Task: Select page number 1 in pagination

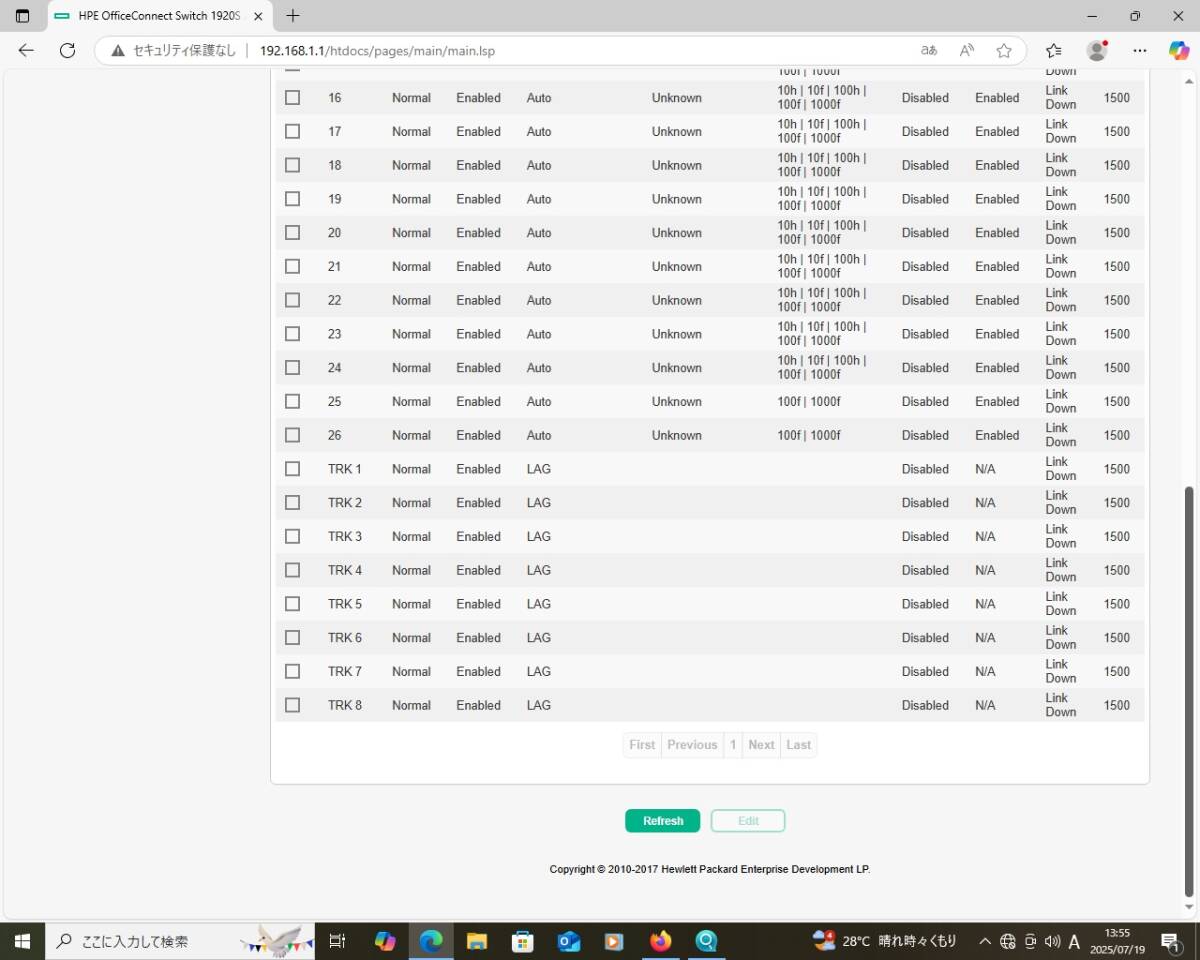Action: click(733, 745)
